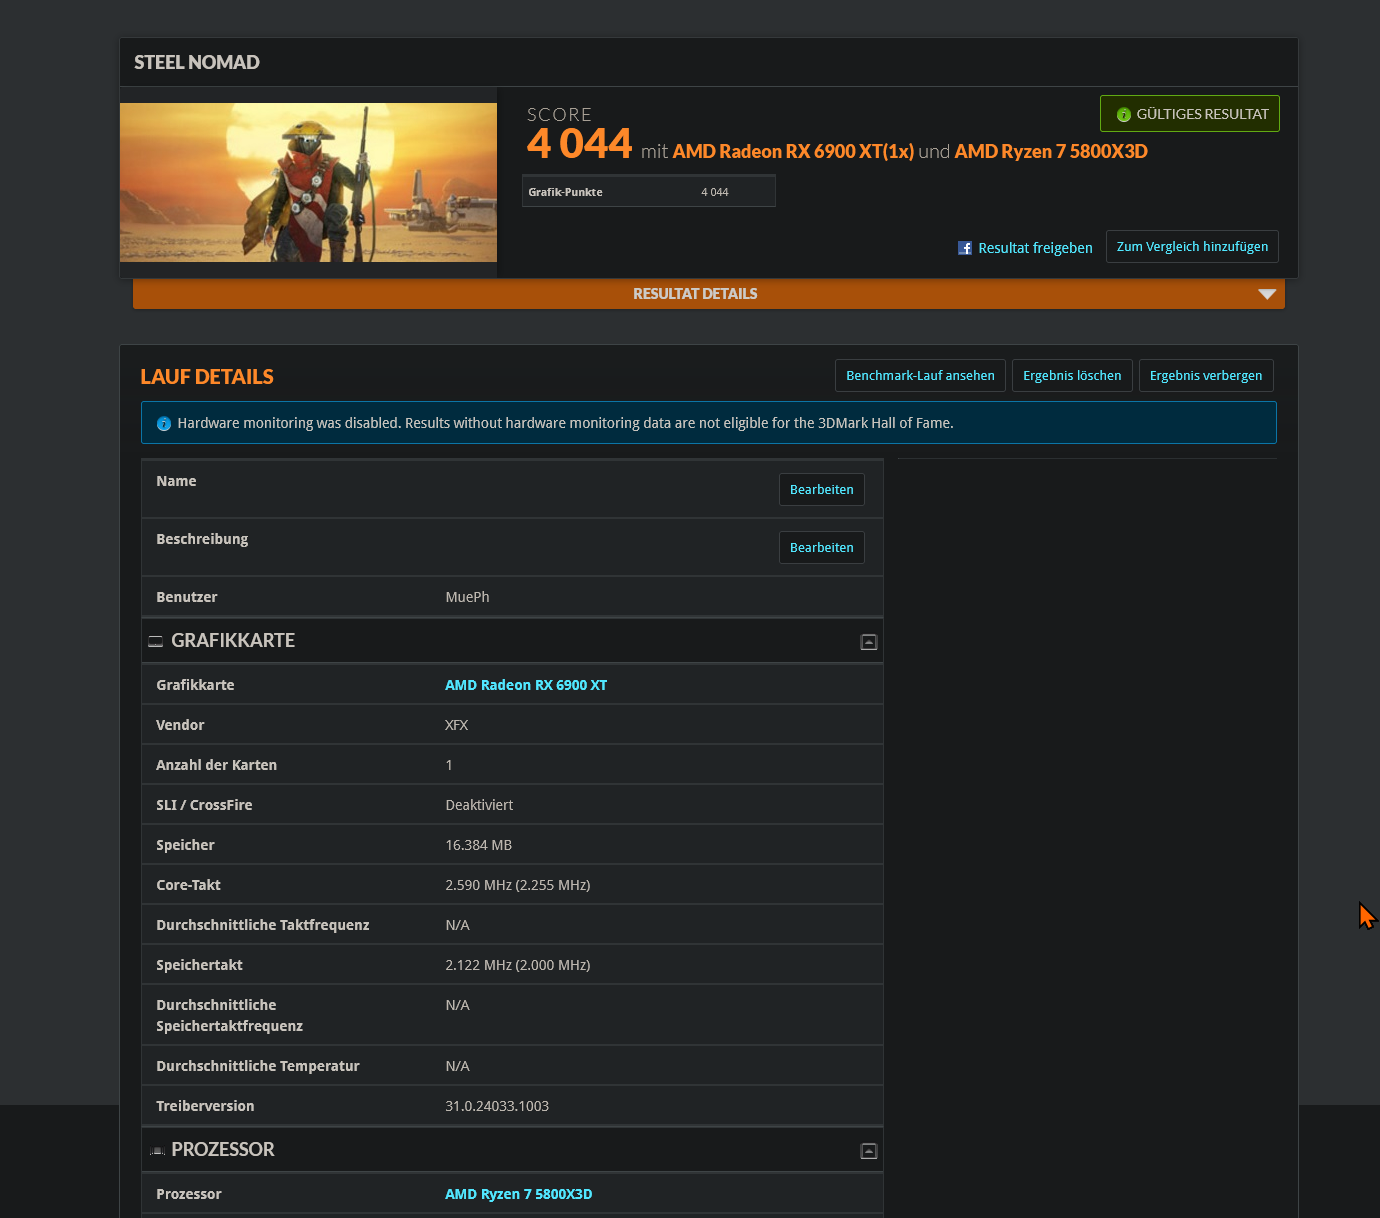Image resolution: width=1380 pixels, height=1218 pixels.
Task: Click the processor chip icon beside PROZESSOR
Action: (157, 1151)
